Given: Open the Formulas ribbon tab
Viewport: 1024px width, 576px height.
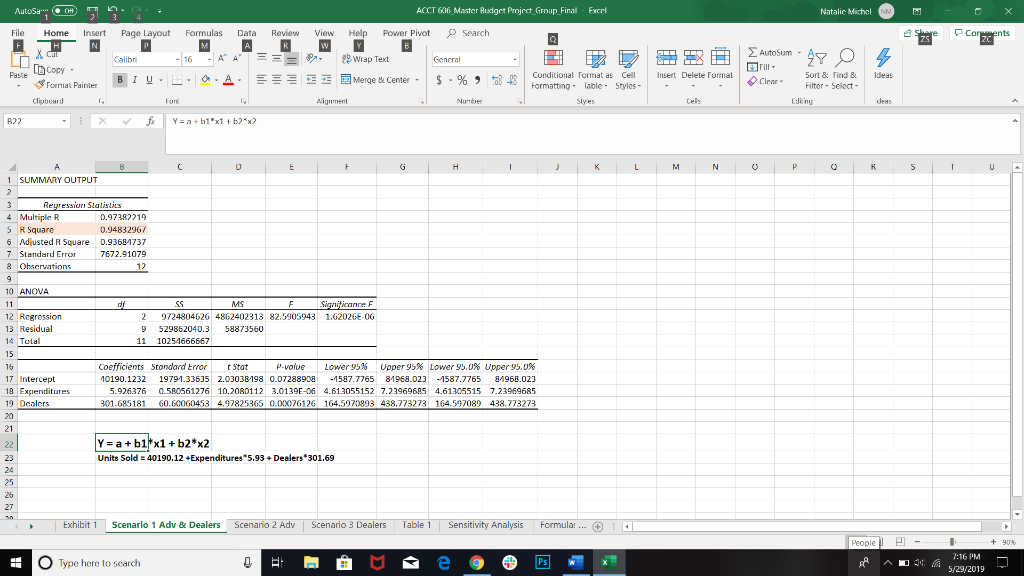Looking at the screenshot, I should [204, 33].
